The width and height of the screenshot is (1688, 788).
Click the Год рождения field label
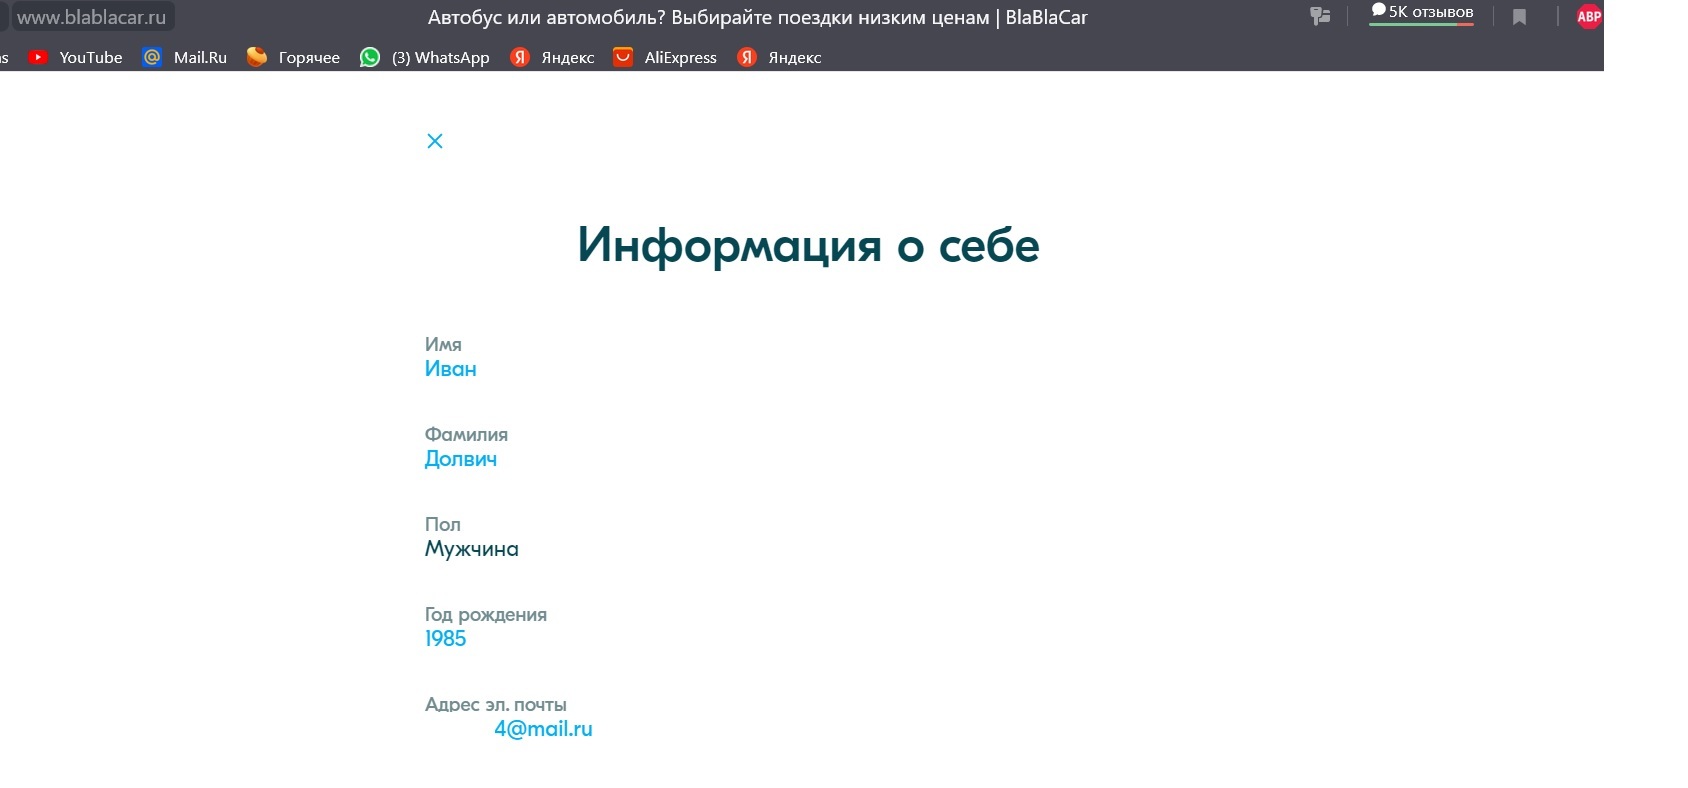click(486, 614)
